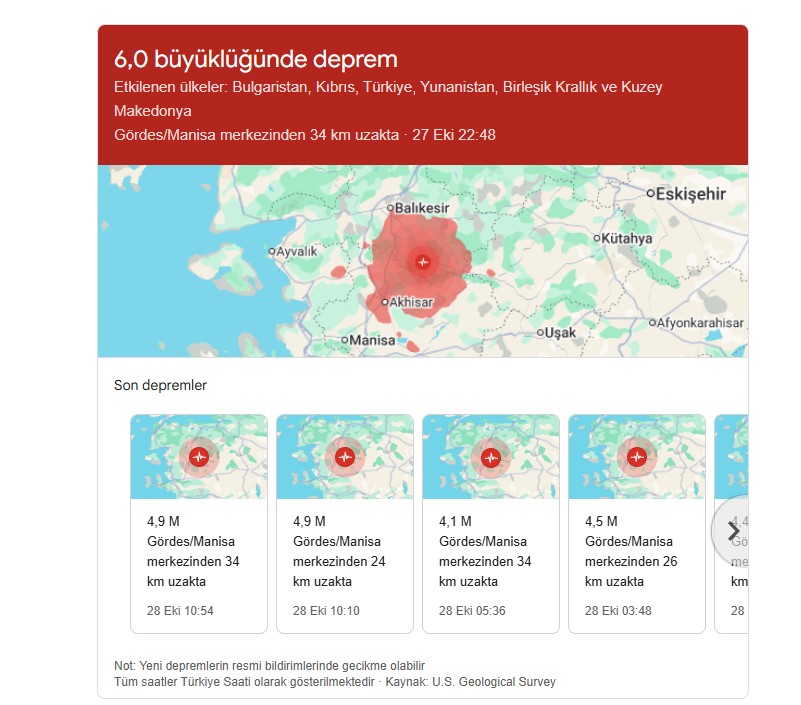The height and width of the screenshot is (705, 801).
Task: Click epicenter icon in the 4,5 M card
Action: coord(637,457)
